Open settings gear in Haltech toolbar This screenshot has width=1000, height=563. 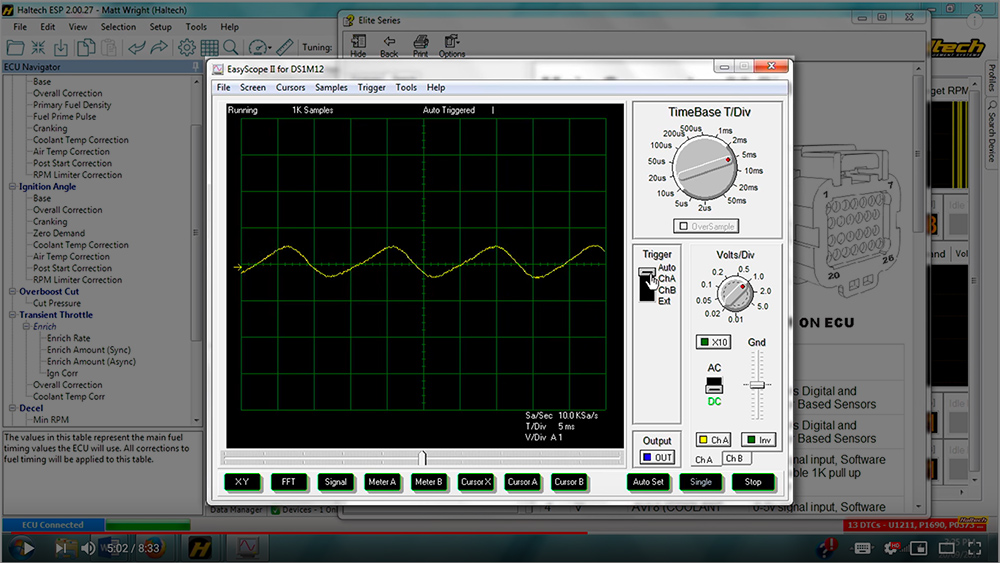(x=186, y=47)
